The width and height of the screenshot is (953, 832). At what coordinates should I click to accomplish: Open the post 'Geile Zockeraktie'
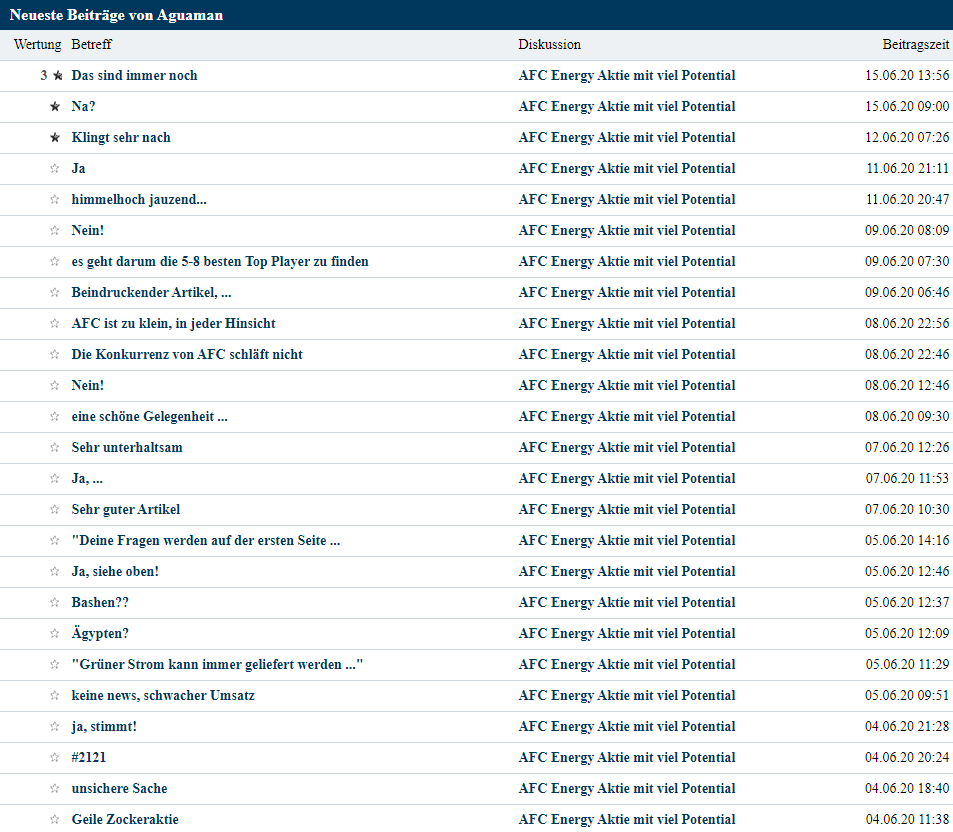coord(125,820)
